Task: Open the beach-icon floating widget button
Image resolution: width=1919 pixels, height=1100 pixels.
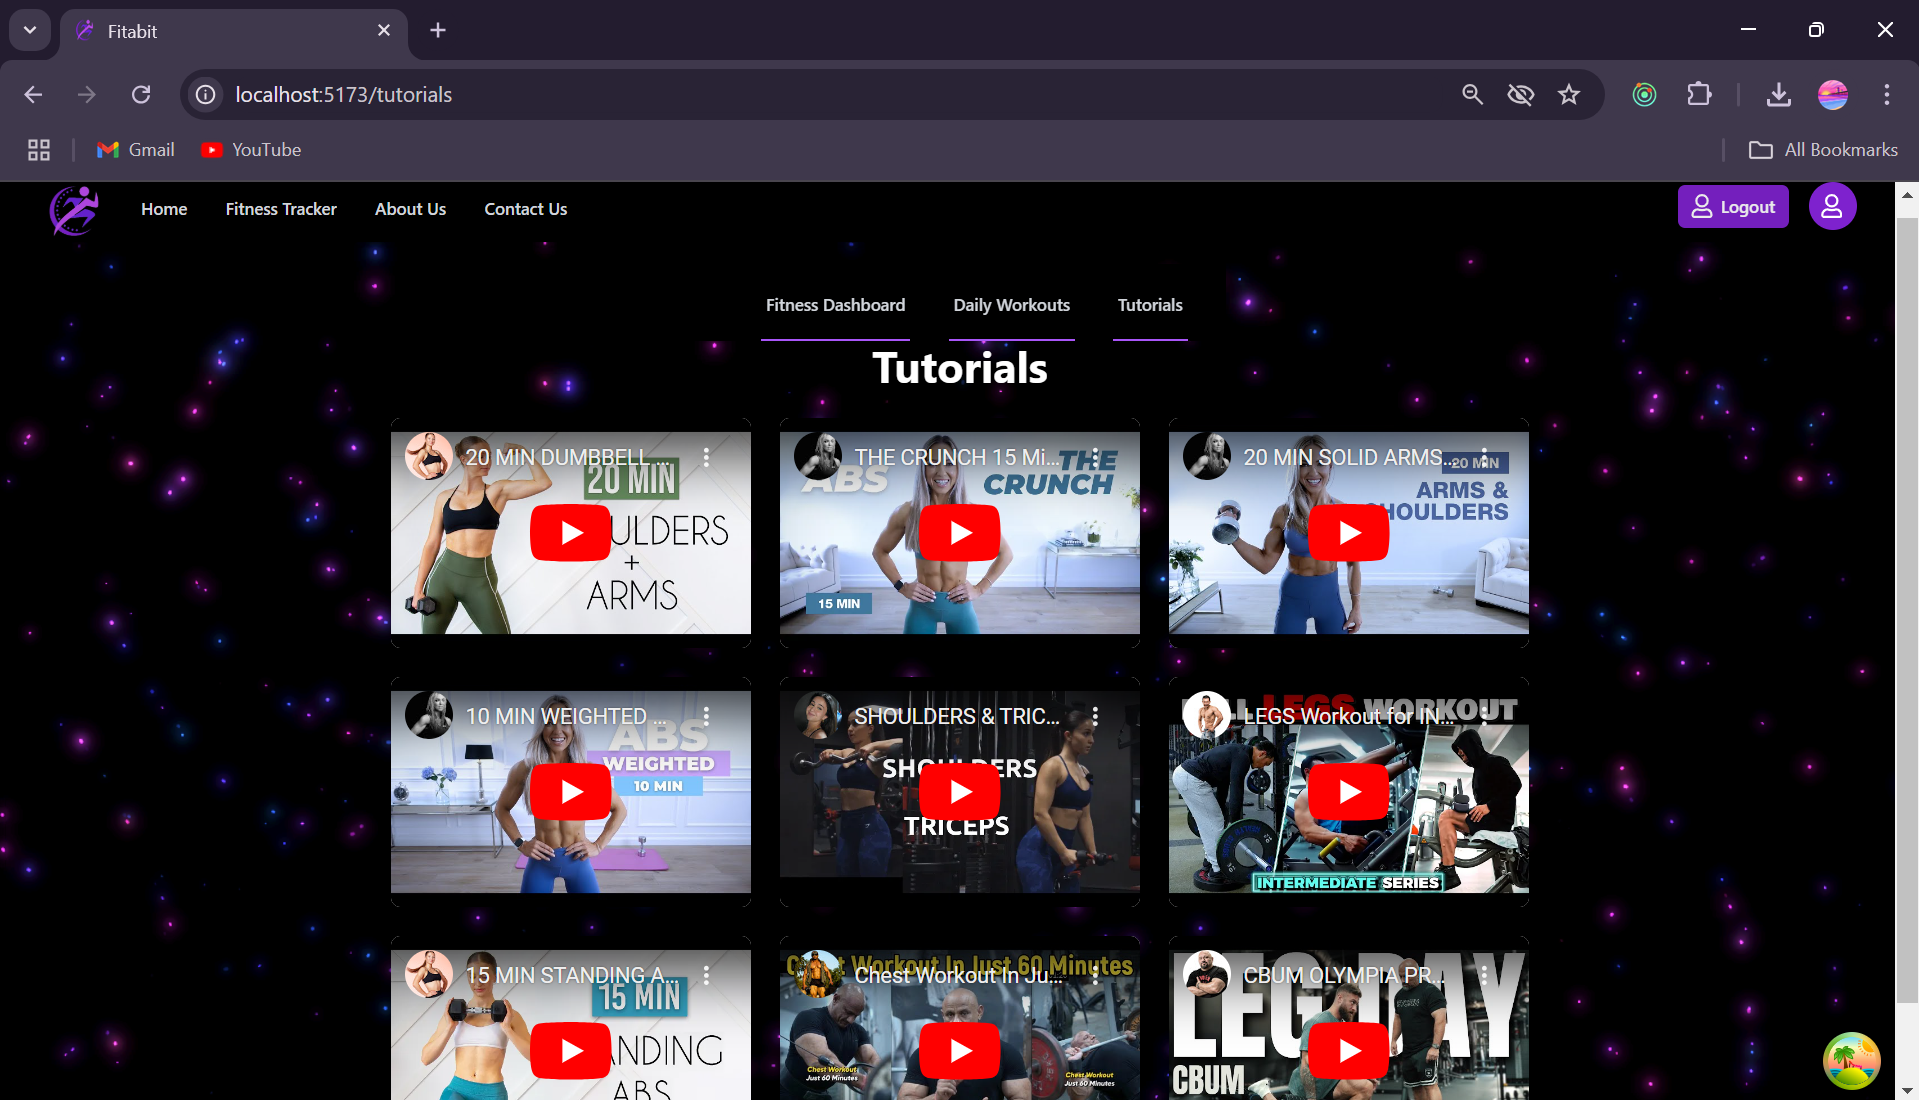Action: point(1851,1061)
